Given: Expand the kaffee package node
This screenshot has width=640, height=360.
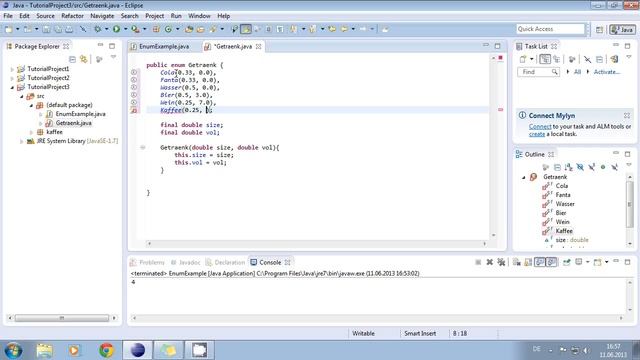Looking at the screenshot, I should pos(31,132).
